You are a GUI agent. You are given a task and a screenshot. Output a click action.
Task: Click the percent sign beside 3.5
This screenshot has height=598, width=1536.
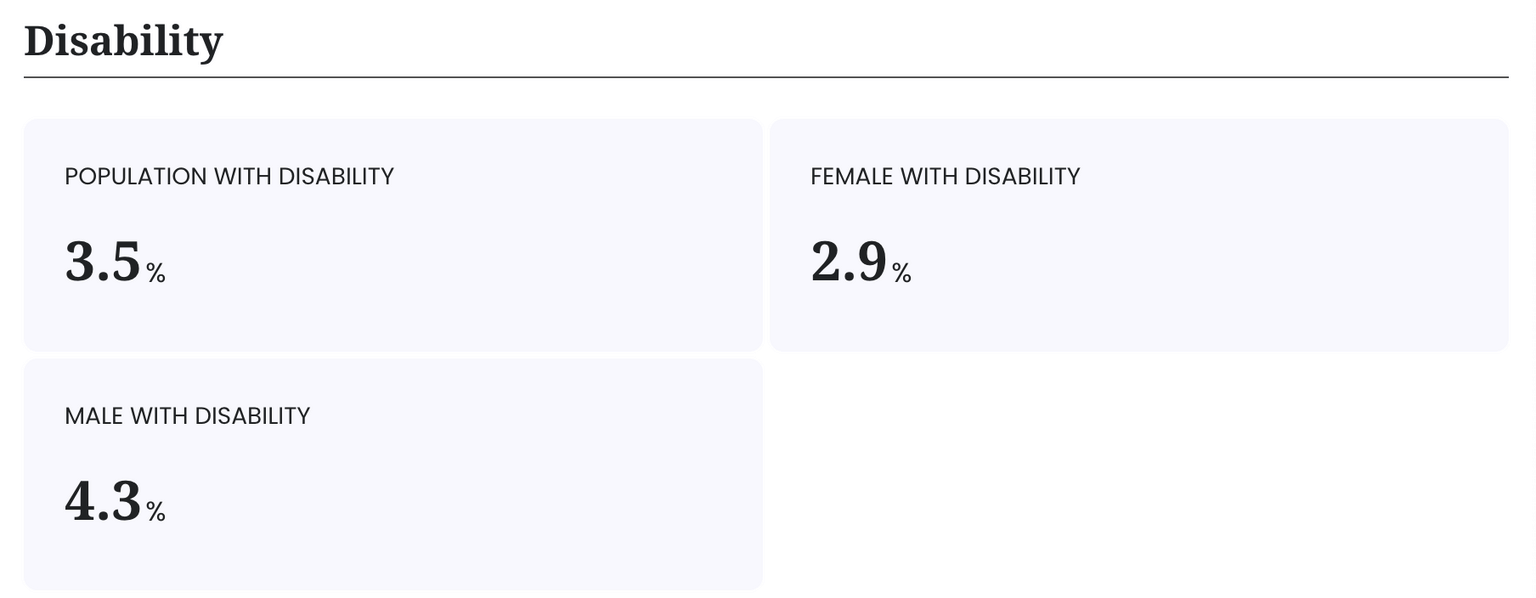[156, 273]
